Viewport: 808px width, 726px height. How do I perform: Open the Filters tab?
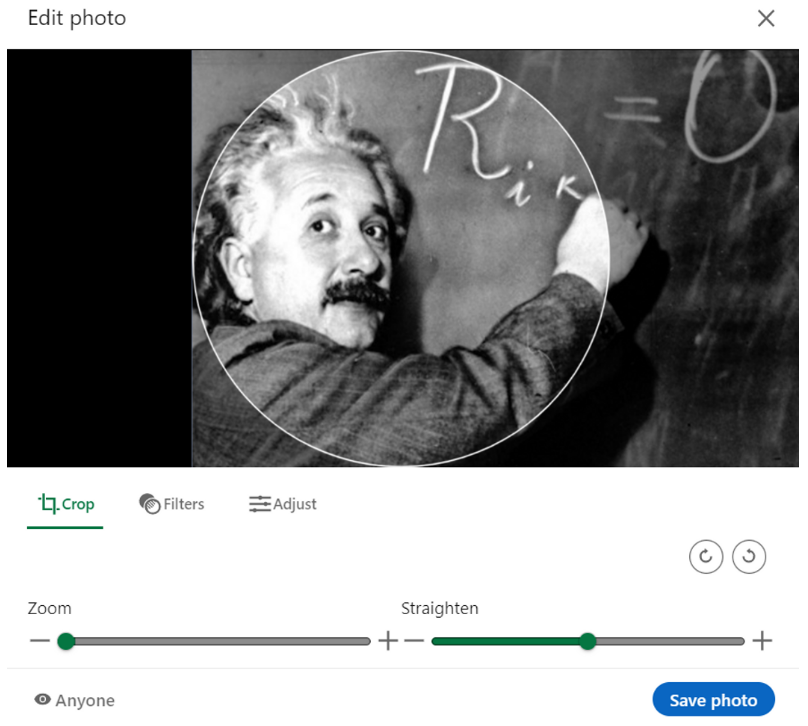(x=172, y=504)
